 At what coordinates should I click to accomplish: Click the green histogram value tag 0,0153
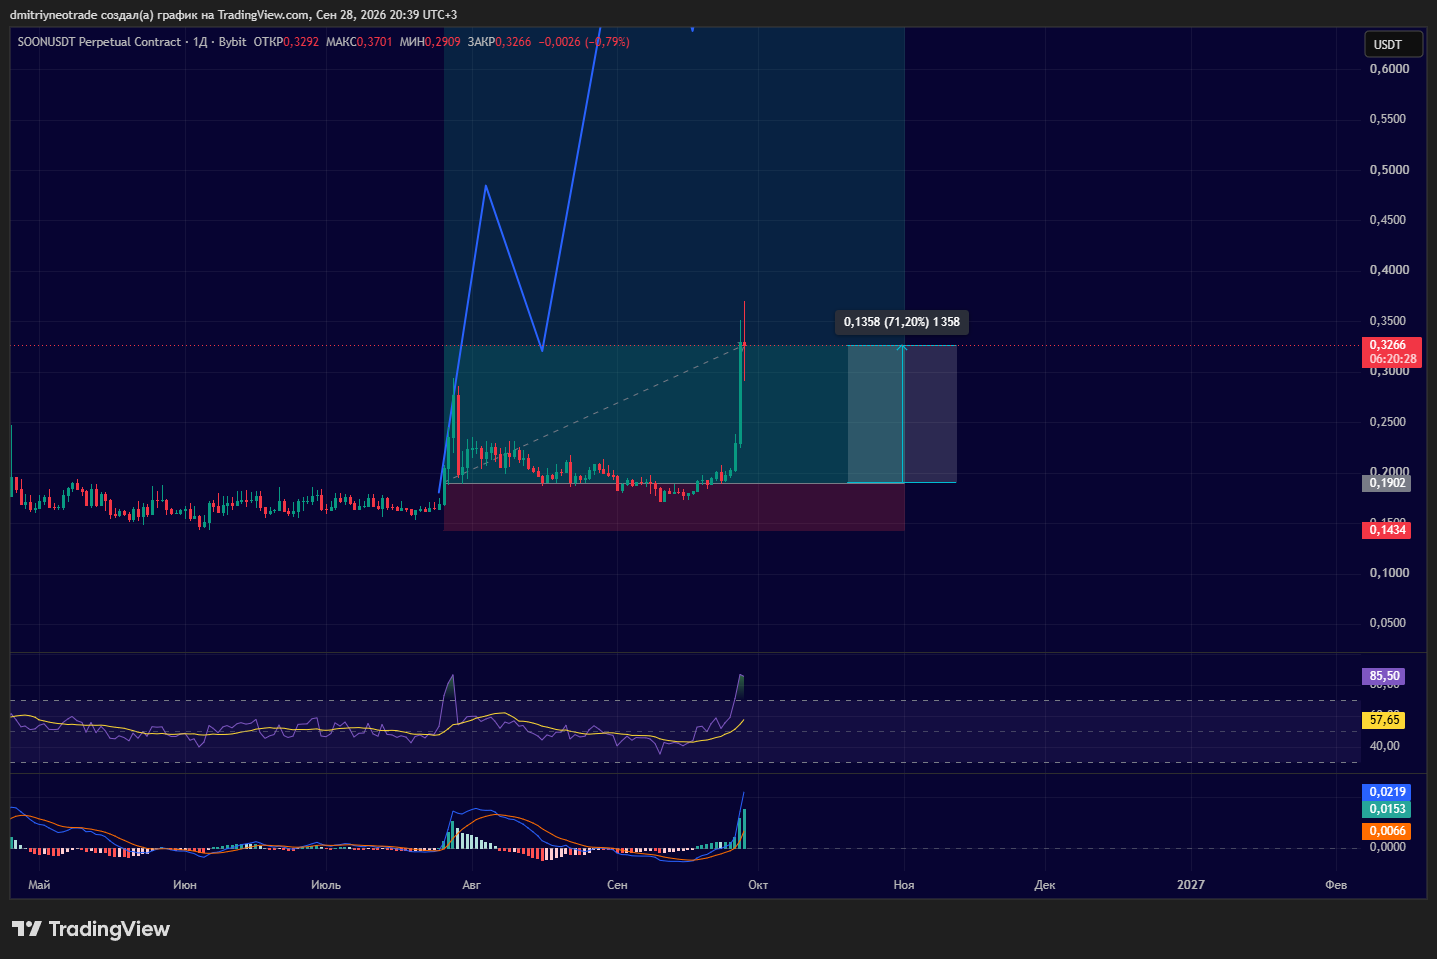[x=1387, y=809]
